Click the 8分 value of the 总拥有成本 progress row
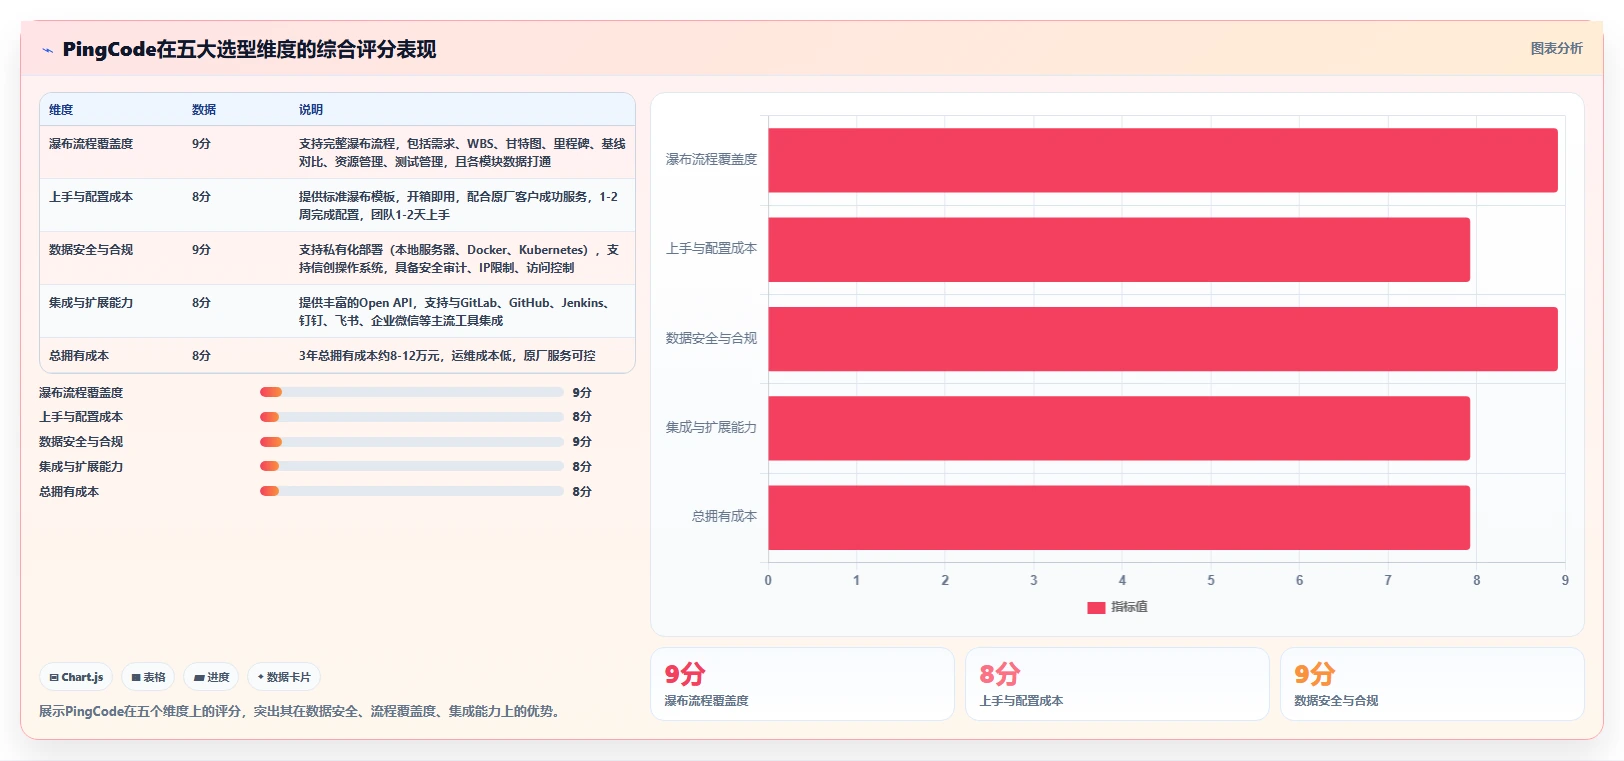This screenshot has height=761, width=1624. click(582, 492)
